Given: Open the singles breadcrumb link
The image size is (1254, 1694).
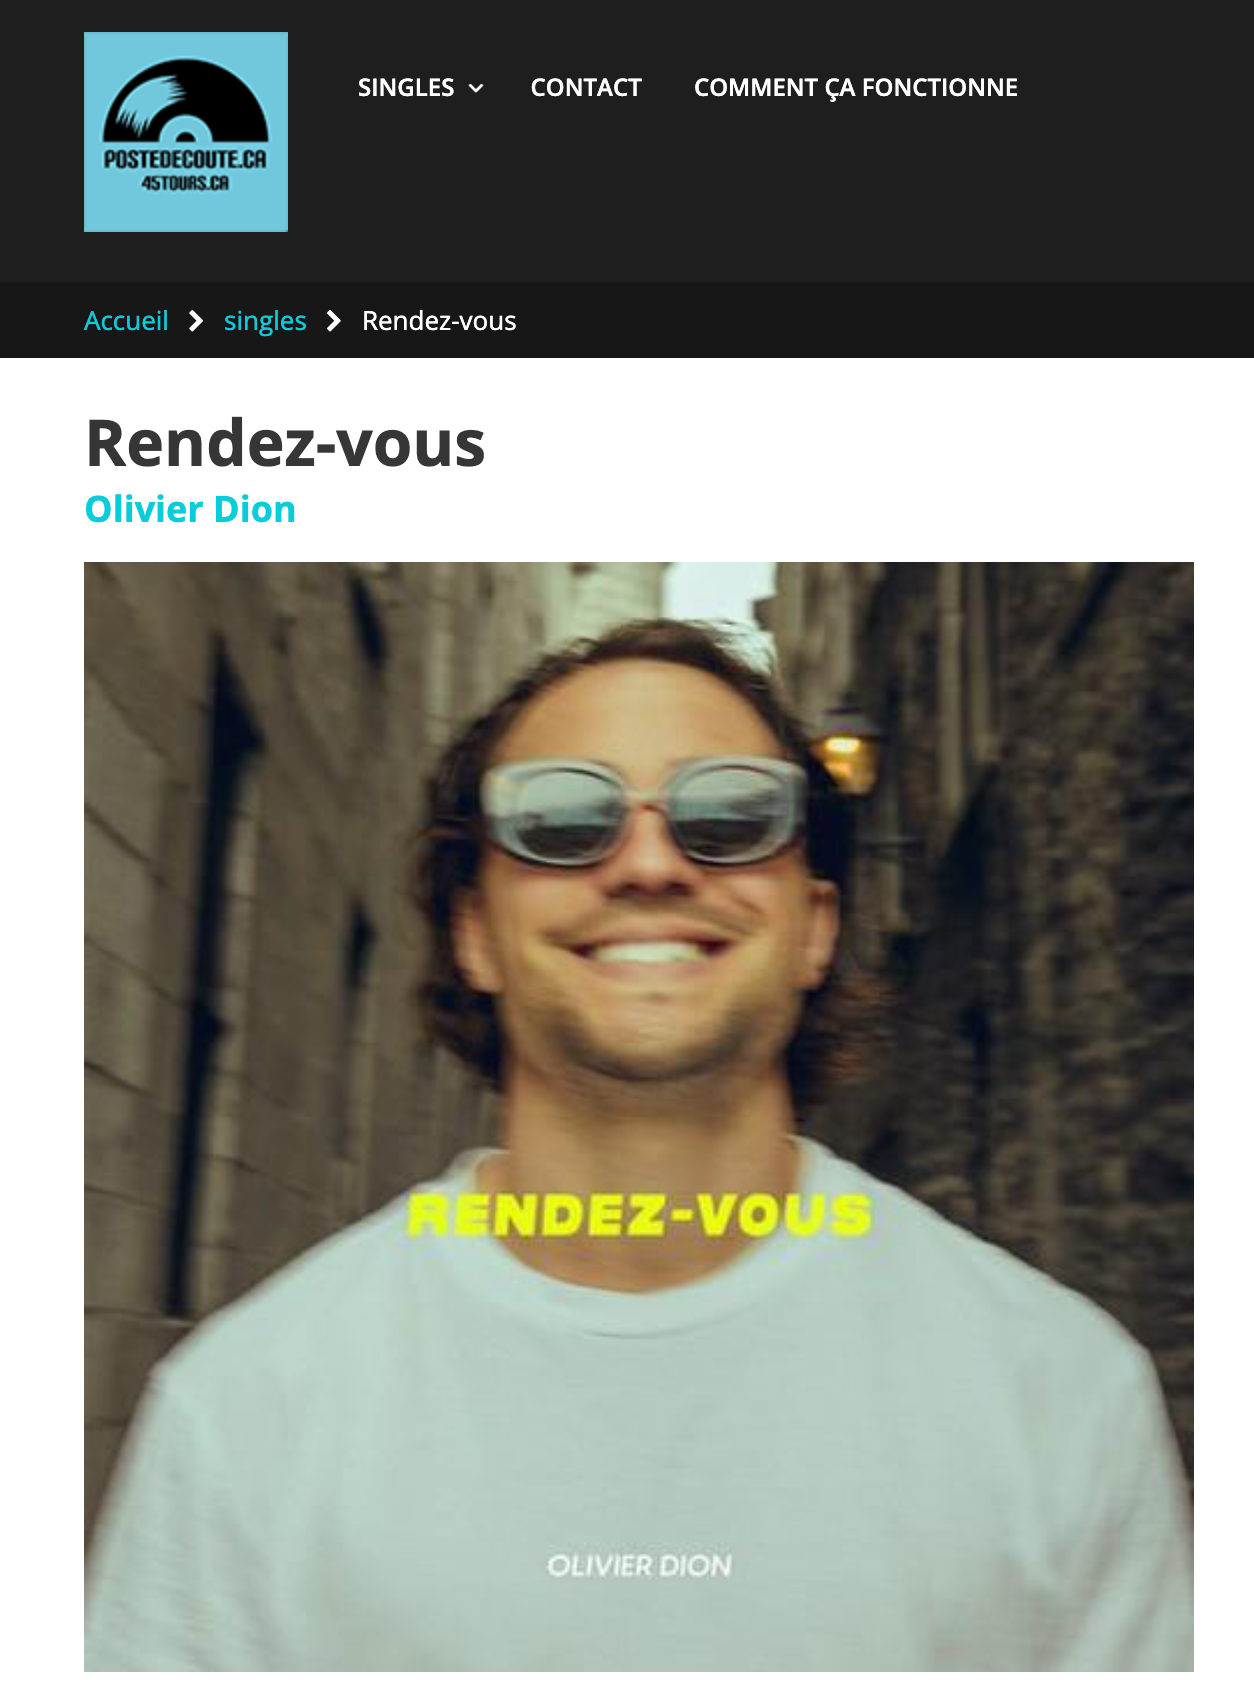Looking at the screenshot, I should pyautogui.click(x=265, y=321).
